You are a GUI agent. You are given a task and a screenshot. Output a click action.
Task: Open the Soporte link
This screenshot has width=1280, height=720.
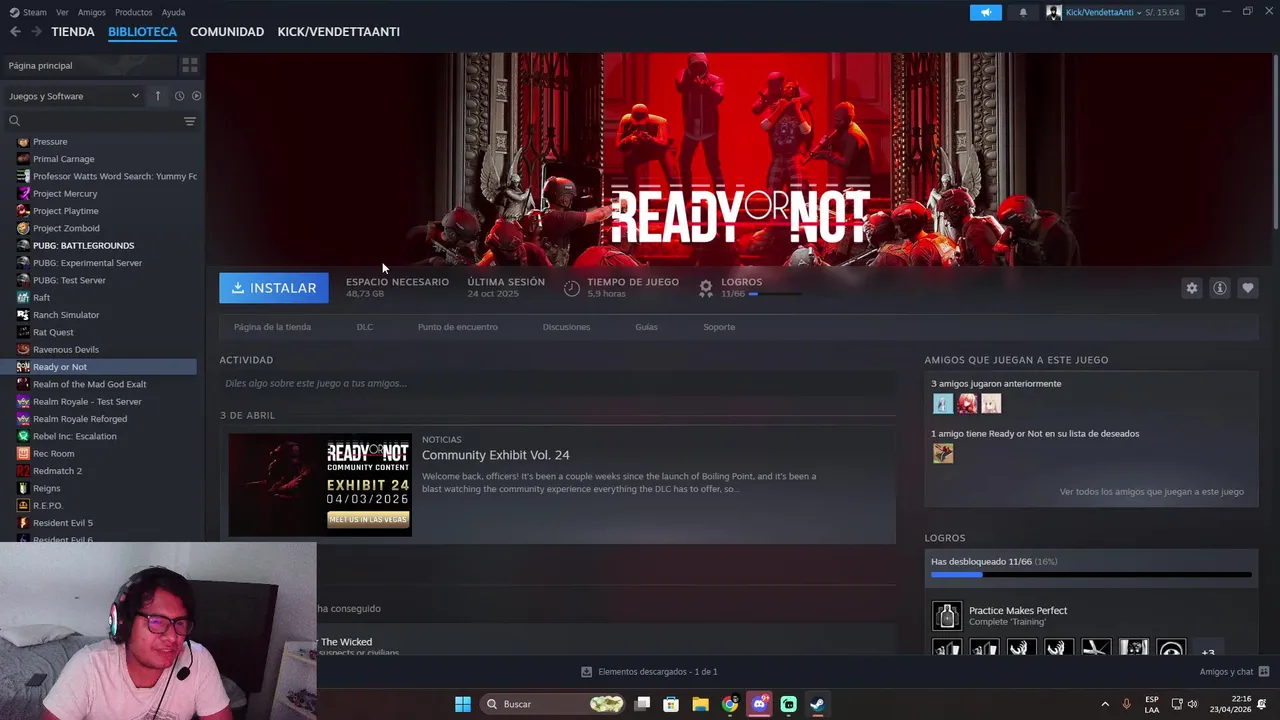pos(719,327)
